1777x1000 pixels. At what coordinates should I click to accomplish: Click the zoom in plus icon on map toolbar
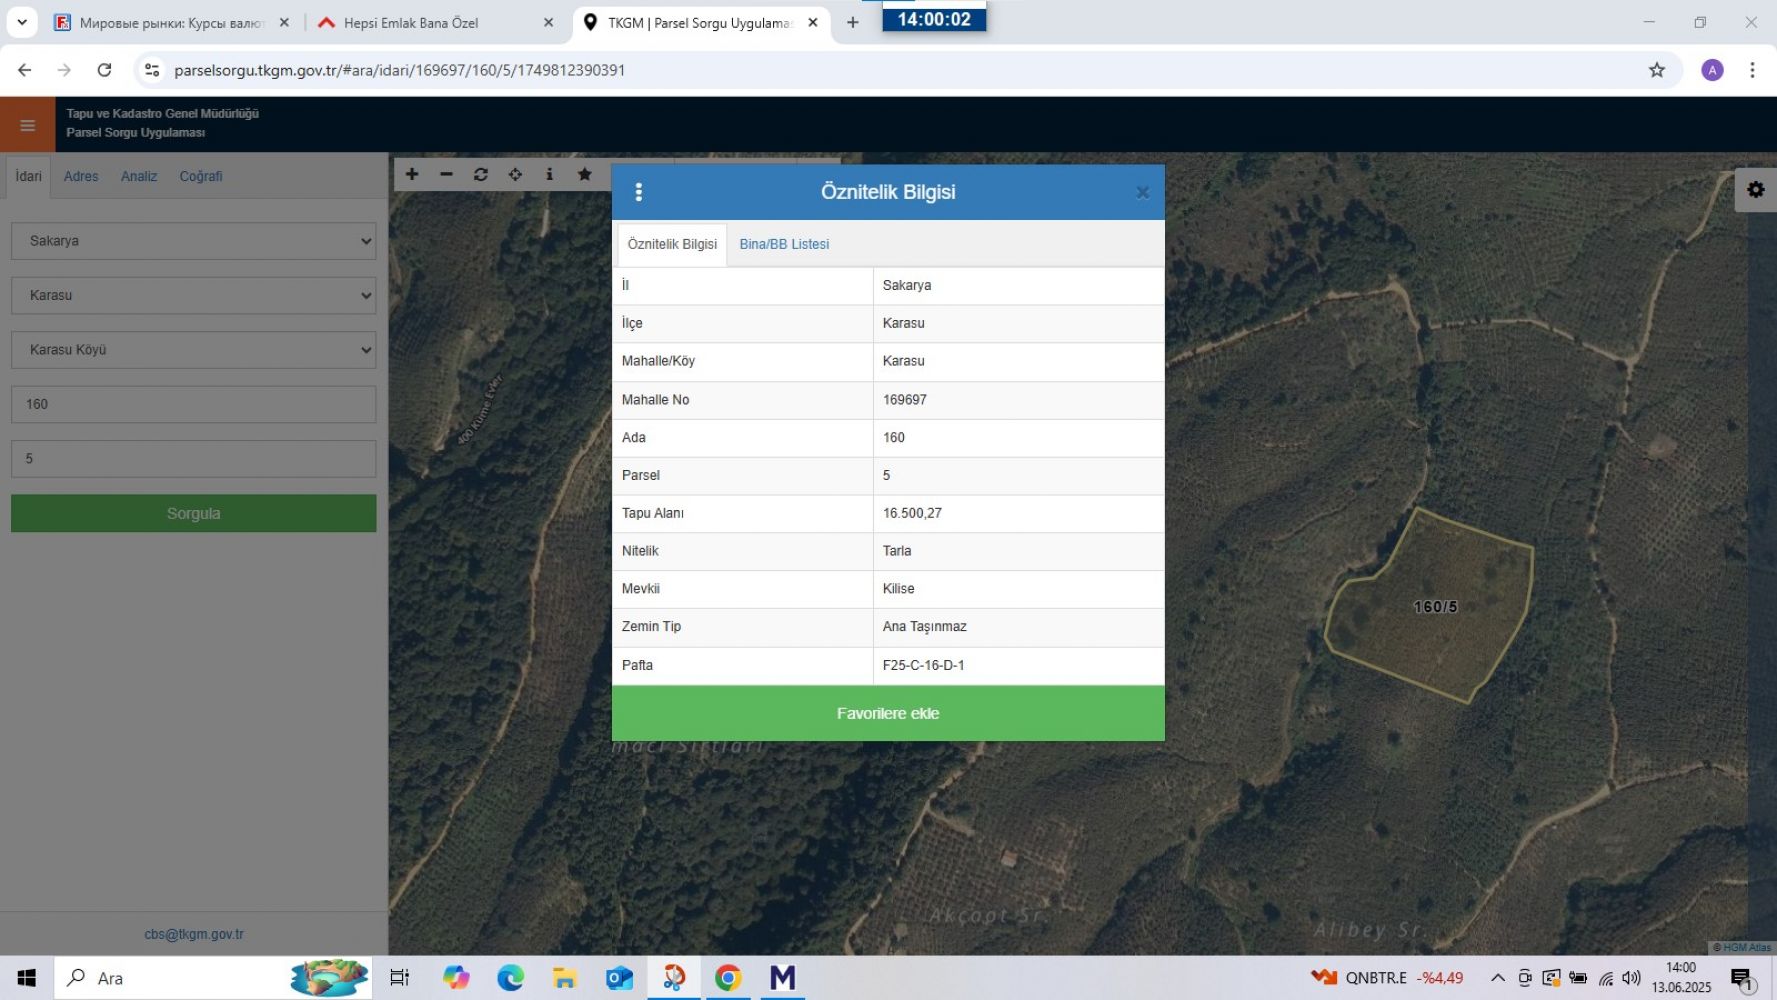[x=412, y=174]
